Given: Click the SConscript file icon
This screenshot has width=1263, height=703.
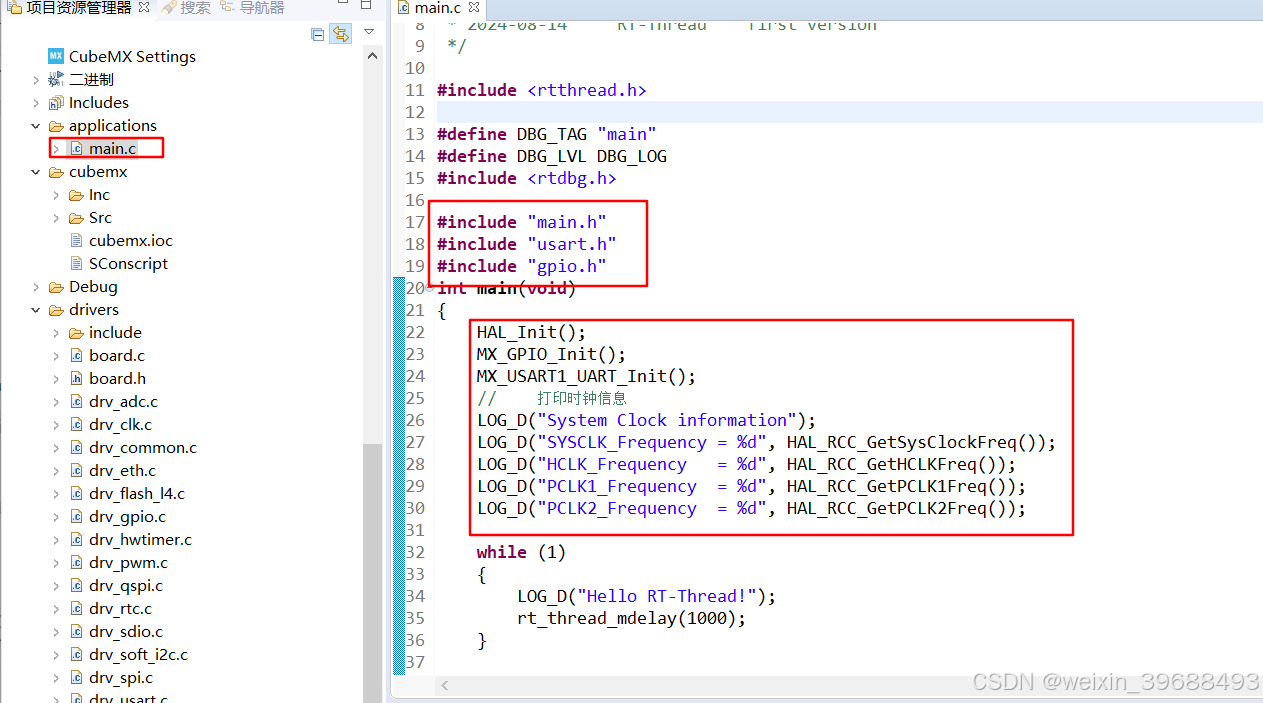Looking at the screenshot, I should [76, 263].
